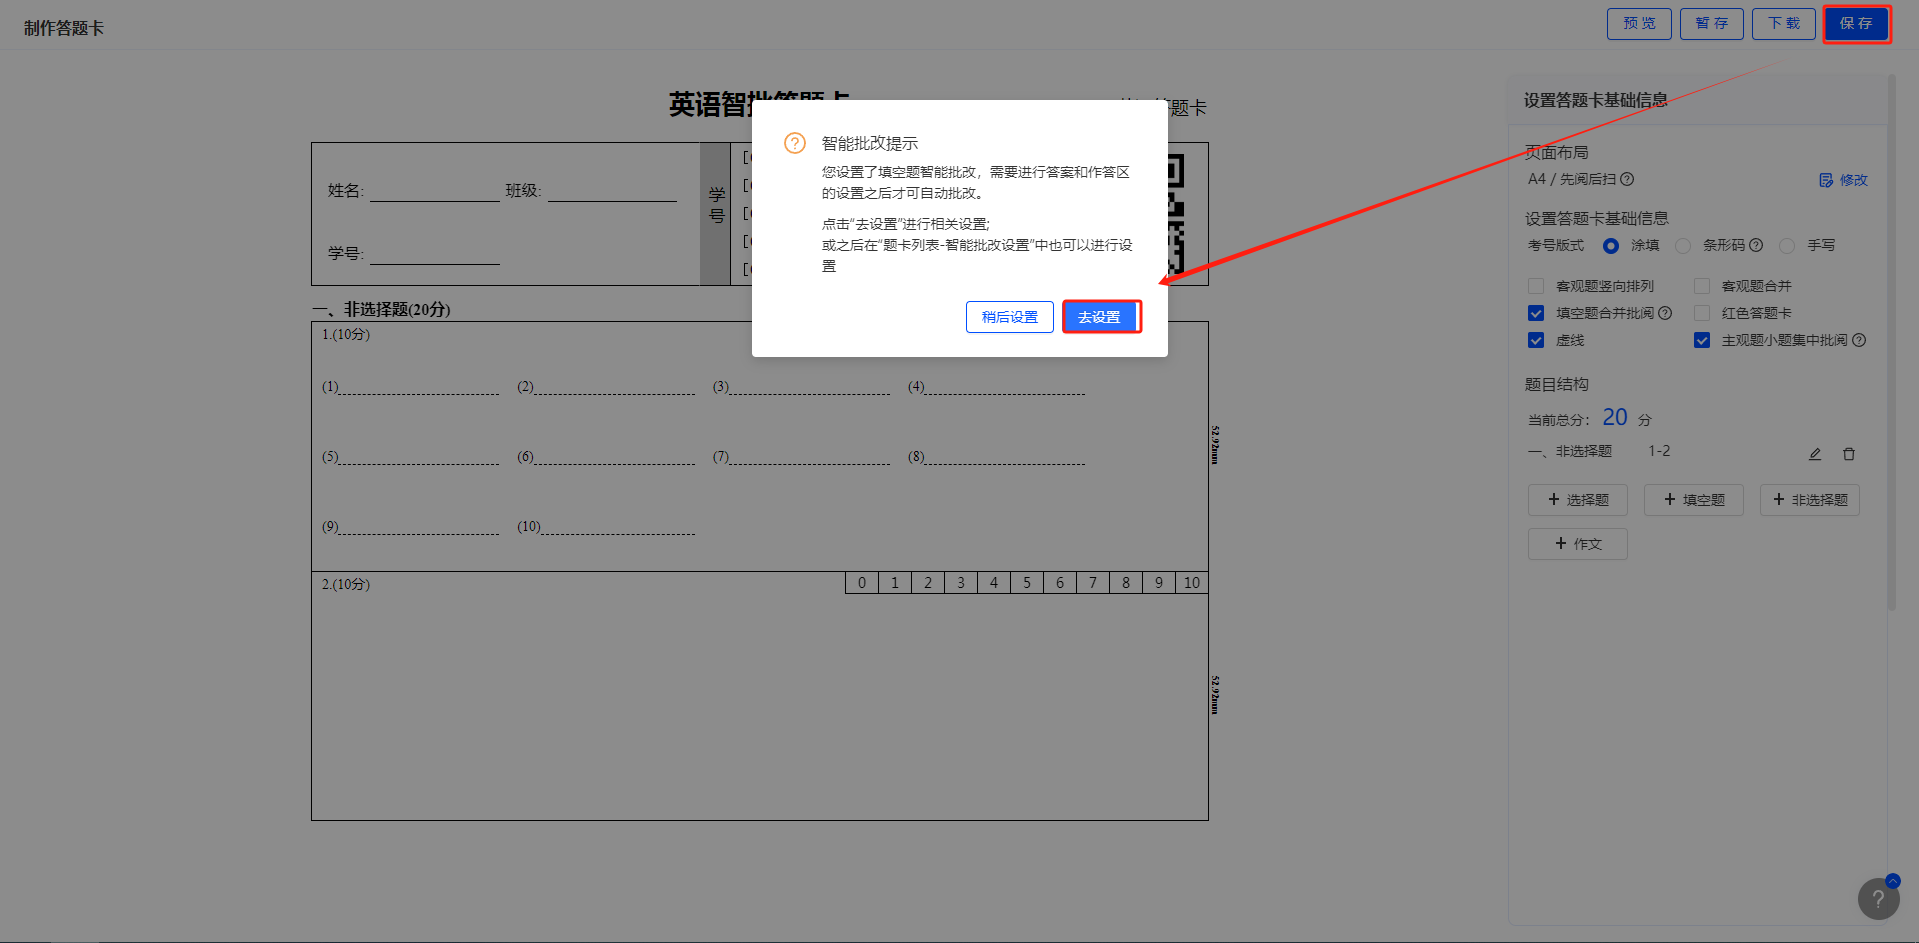
Task: Click the 预览 button
Action: tap(1639, 24)
